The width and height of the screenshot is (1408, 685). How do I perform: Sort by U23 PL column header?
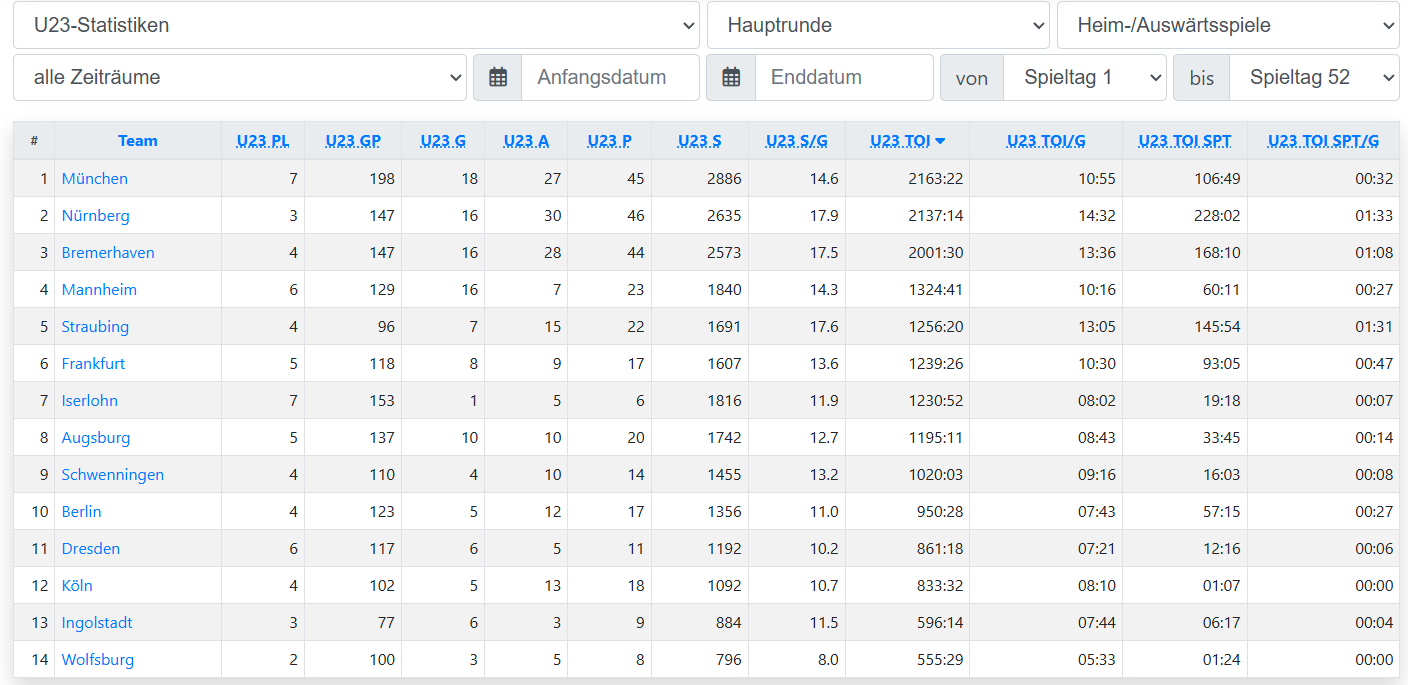pos(263,141)
